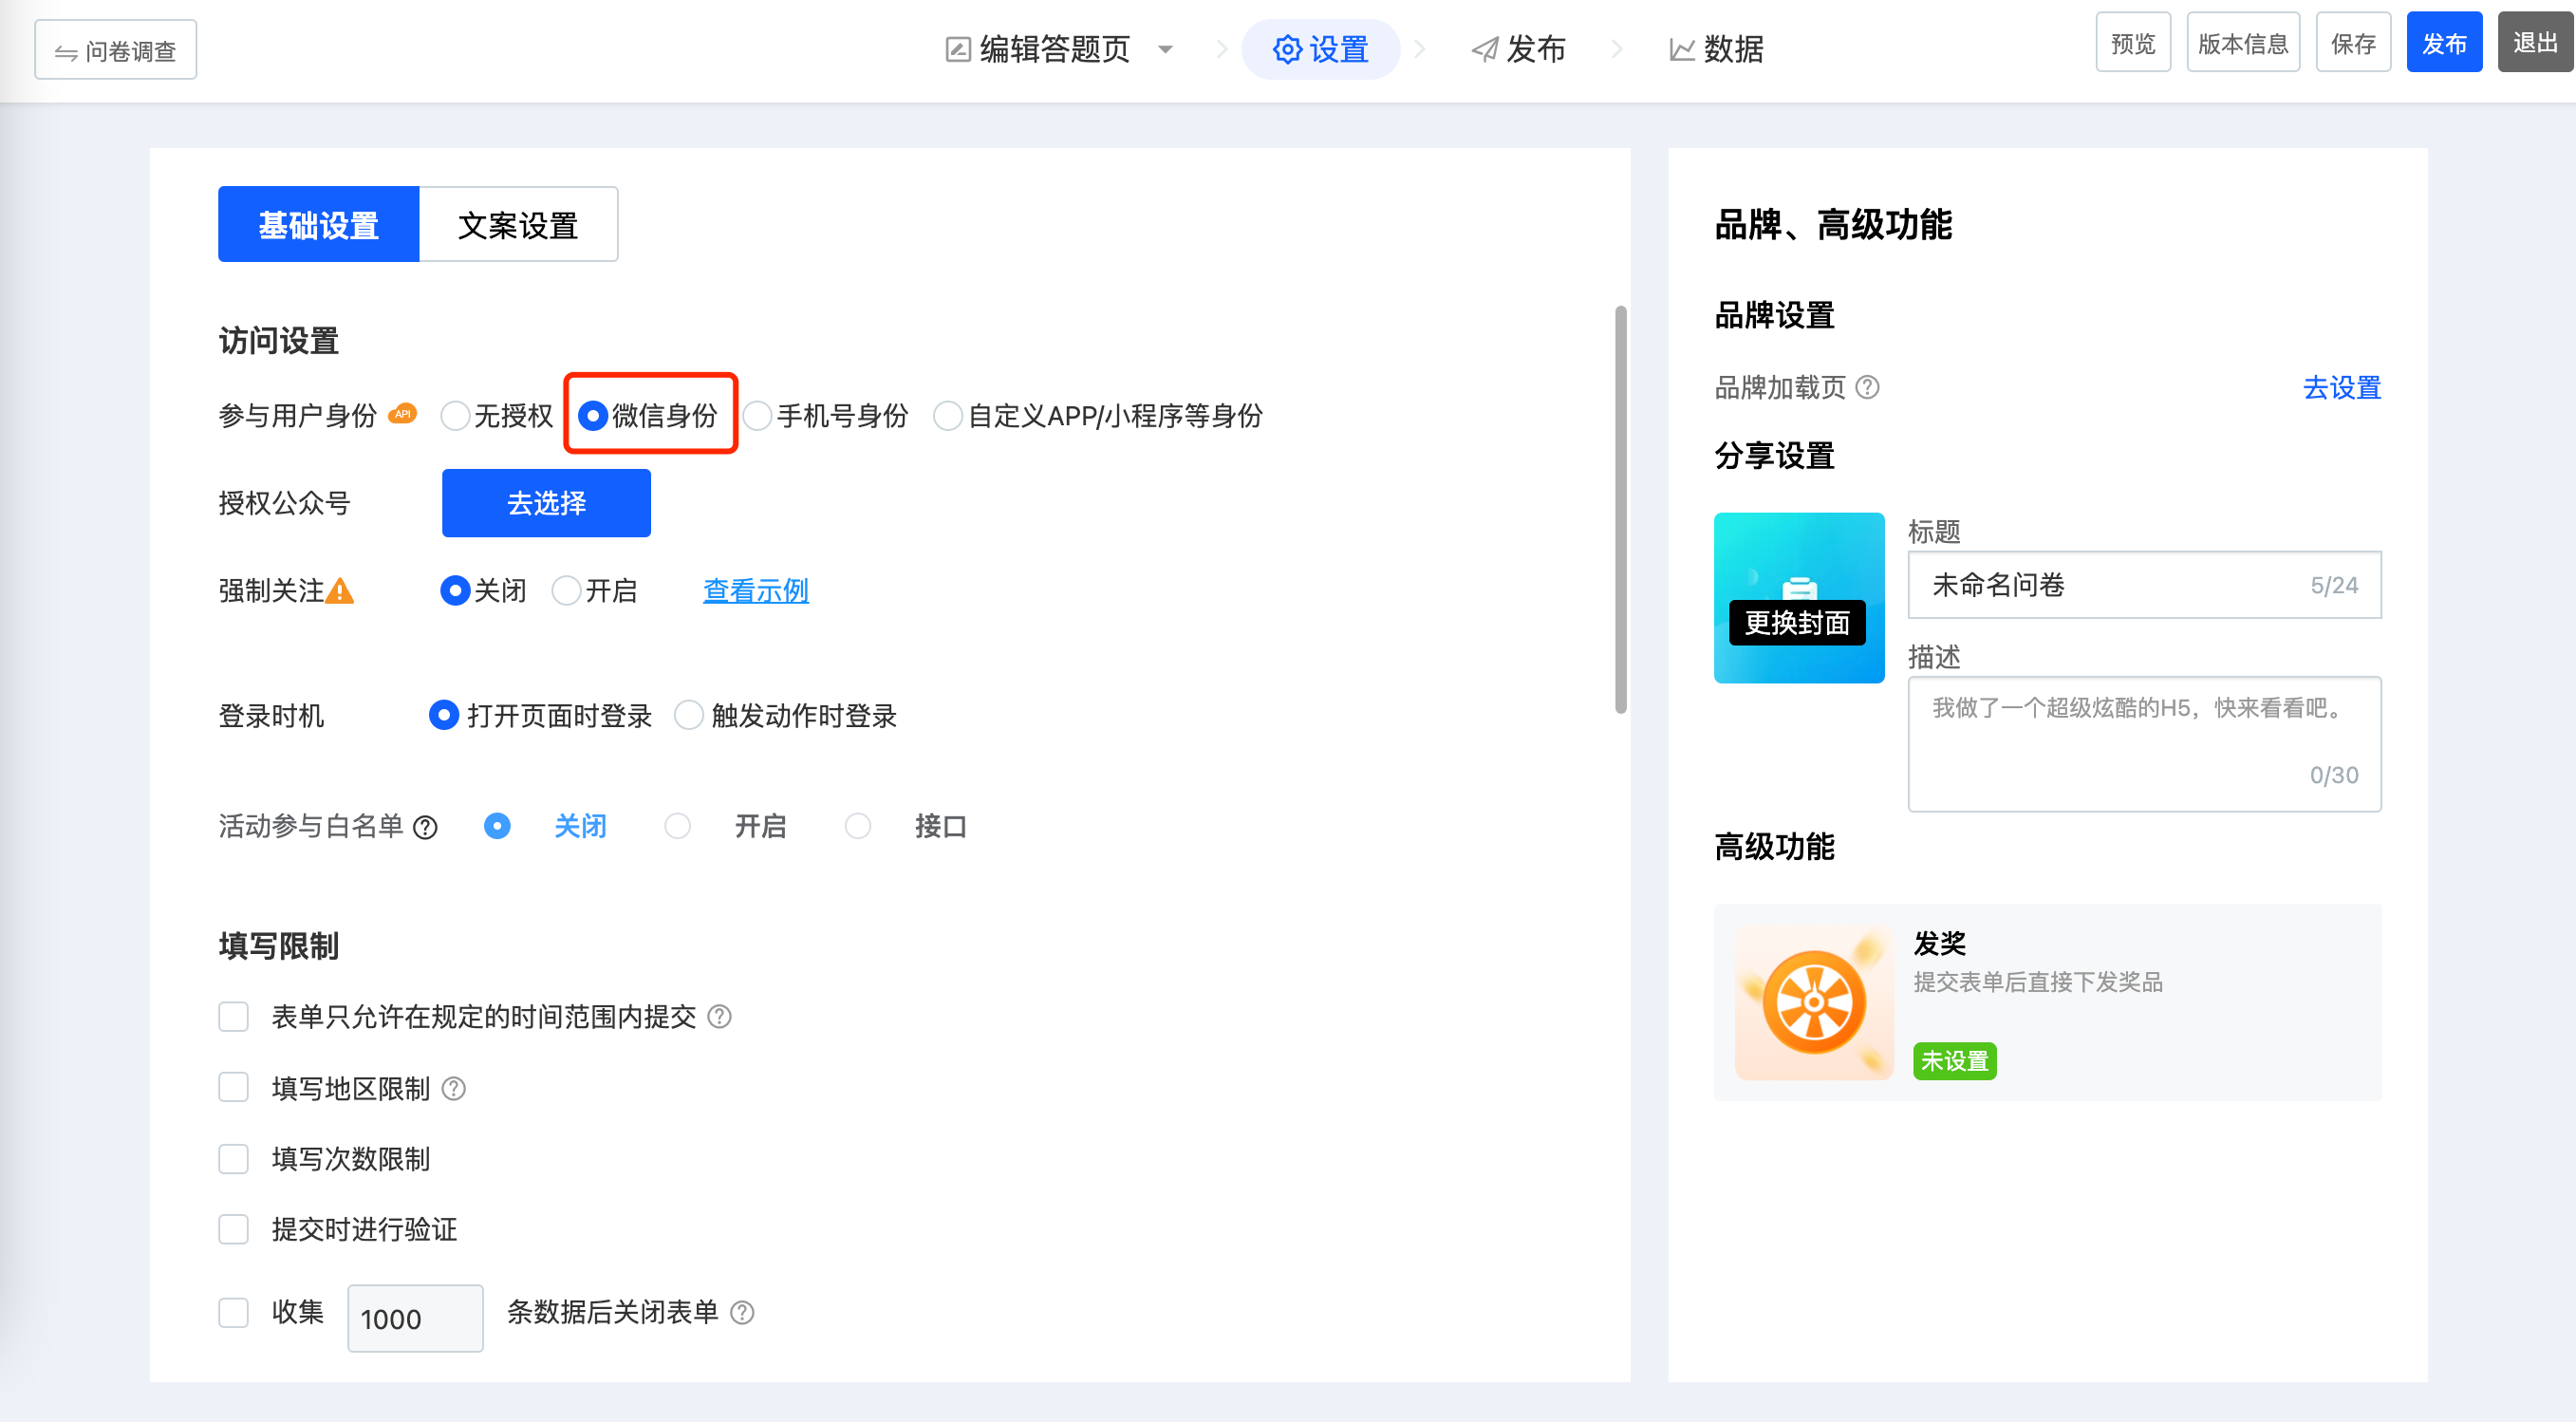Image resolution: width=2576 pixels, height=1422 pixels.
Task: Enable the 填写次数限制 checkbox
Action: pos(234,1159)
